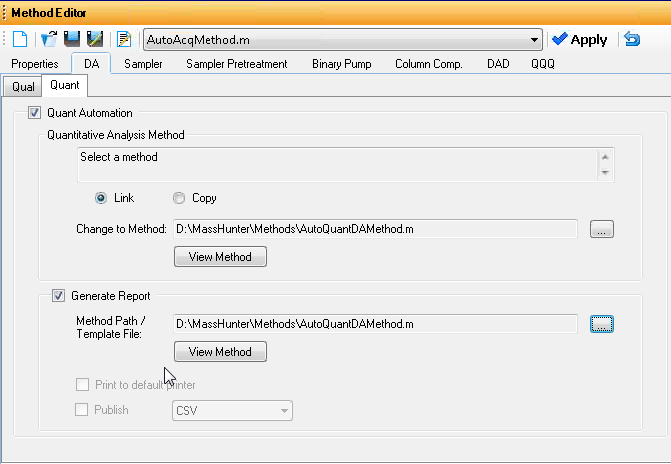Browse for Change to Method path
Screen dimensions: 671x464
(601, 229)
